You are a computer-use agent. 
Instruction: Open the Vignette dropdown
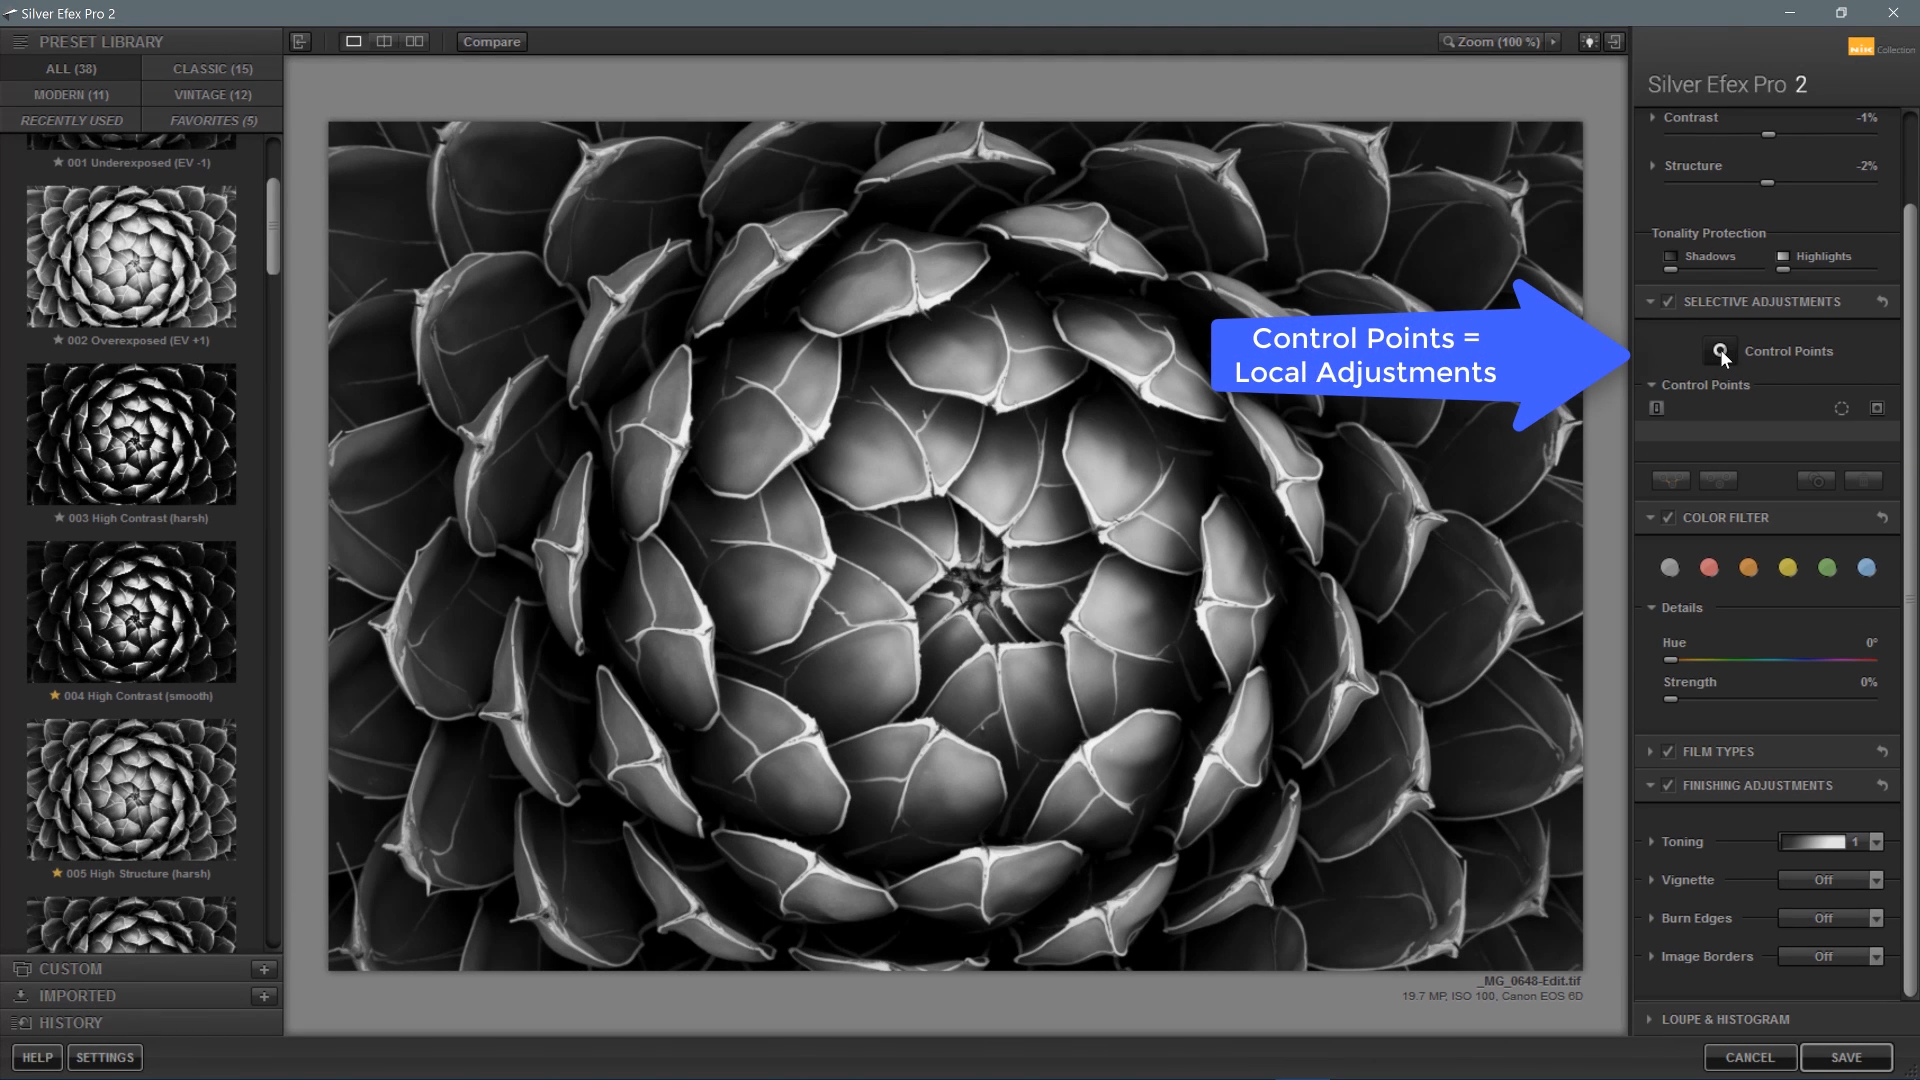1831,880
